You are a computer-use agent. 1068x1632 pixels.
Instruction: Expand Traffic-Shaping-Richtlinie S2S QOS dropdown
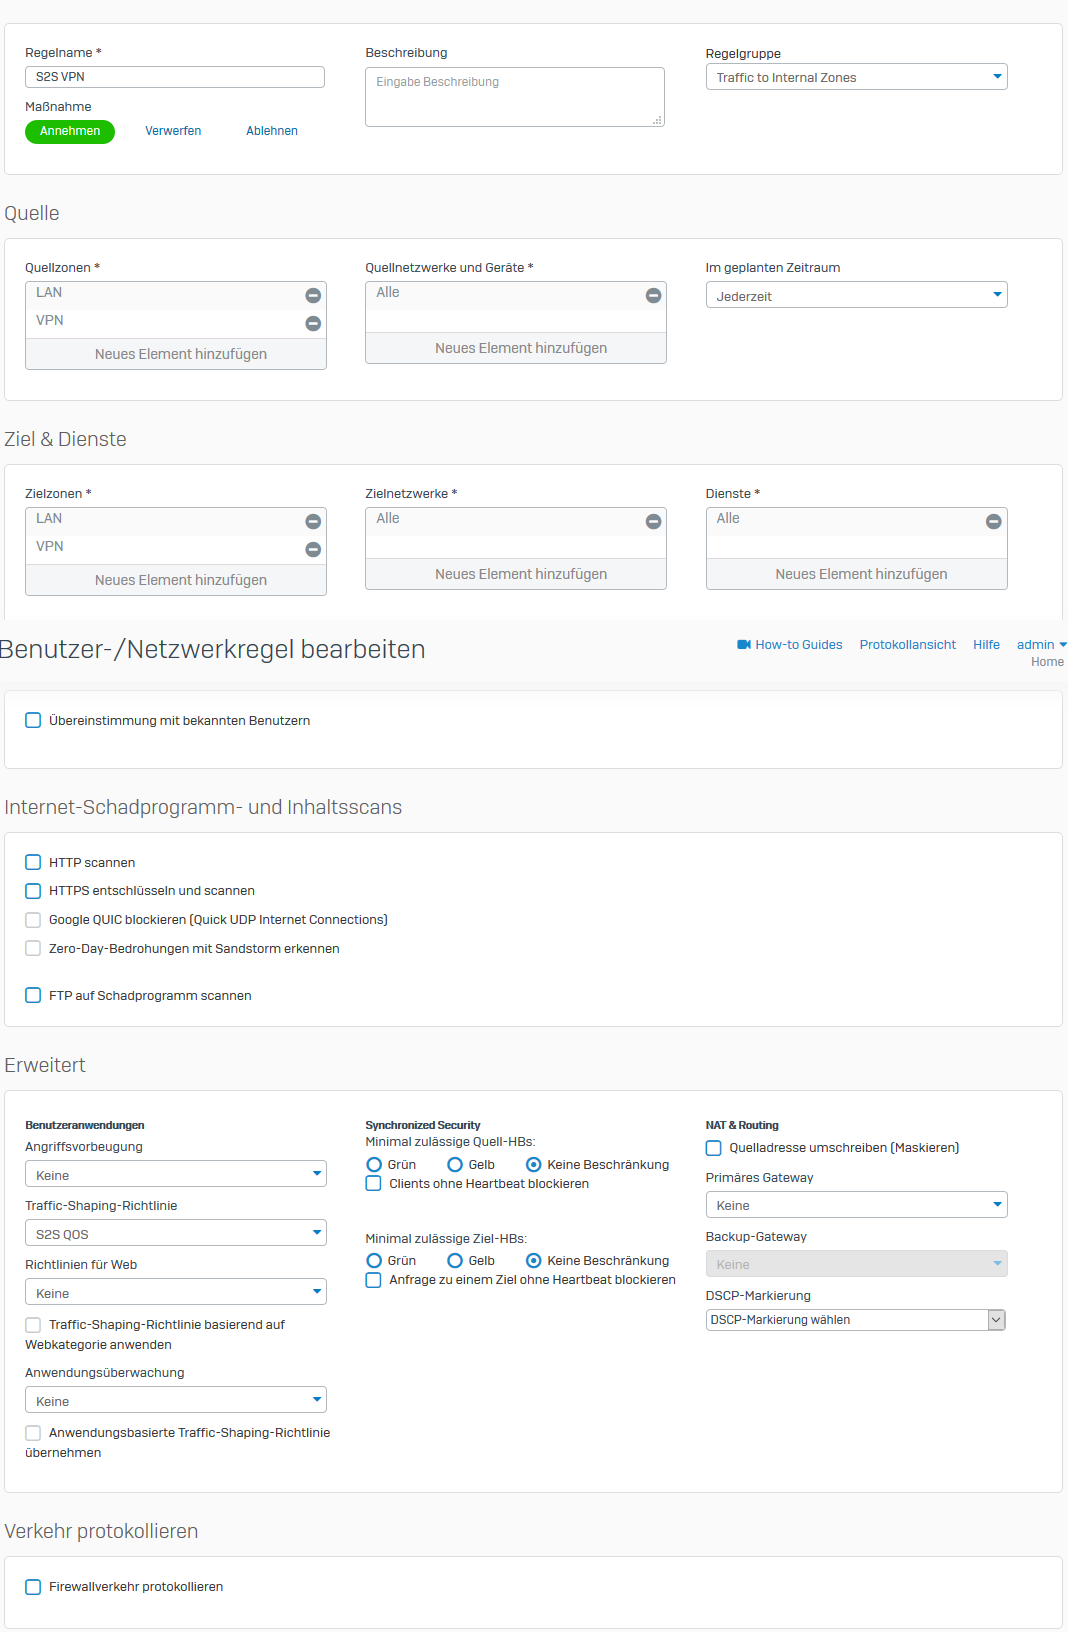[176, 1234]
